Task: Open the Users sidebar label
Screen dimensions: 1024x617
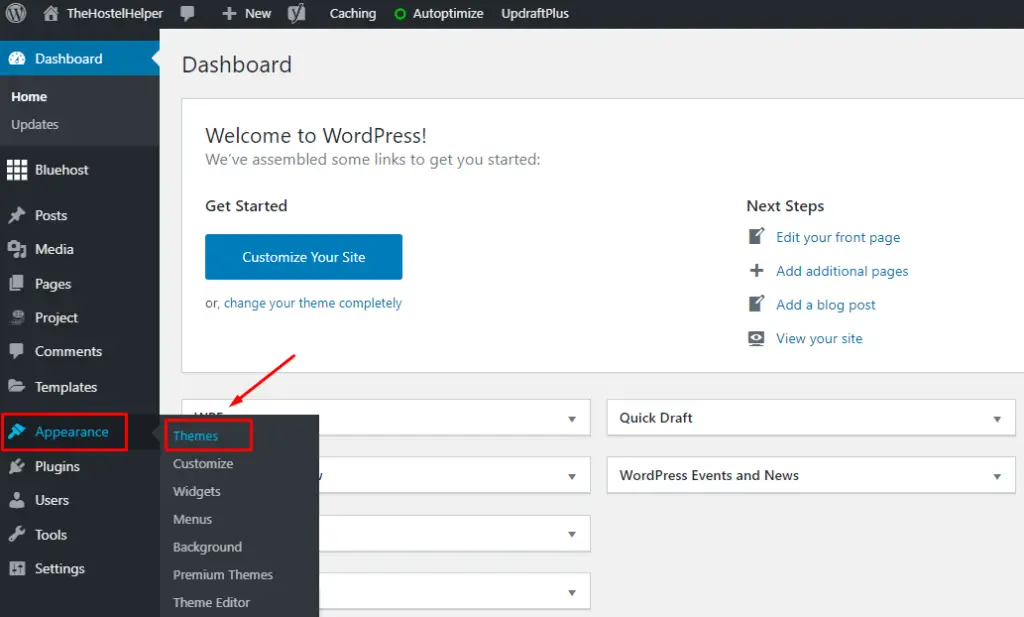Action: [x=52, y=501]
